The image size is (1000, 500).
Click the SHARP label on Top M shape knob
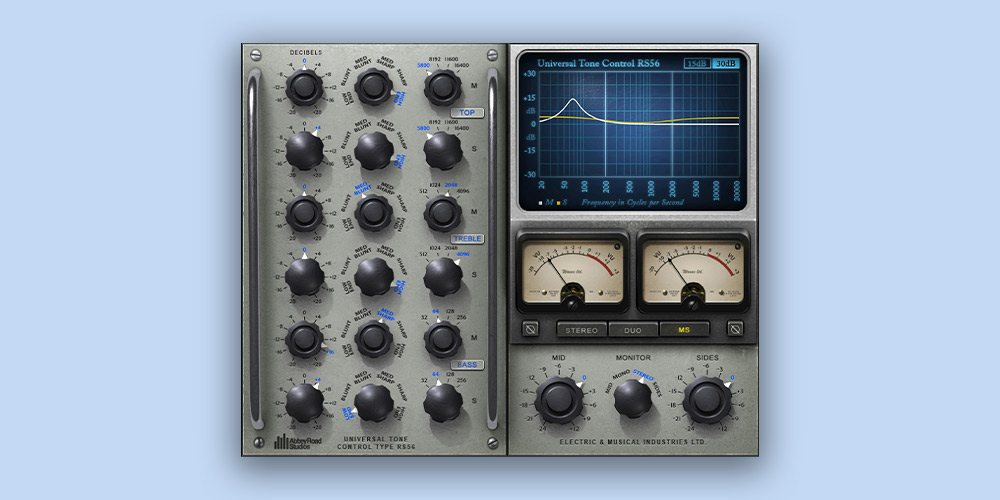[x=402, y=76]
